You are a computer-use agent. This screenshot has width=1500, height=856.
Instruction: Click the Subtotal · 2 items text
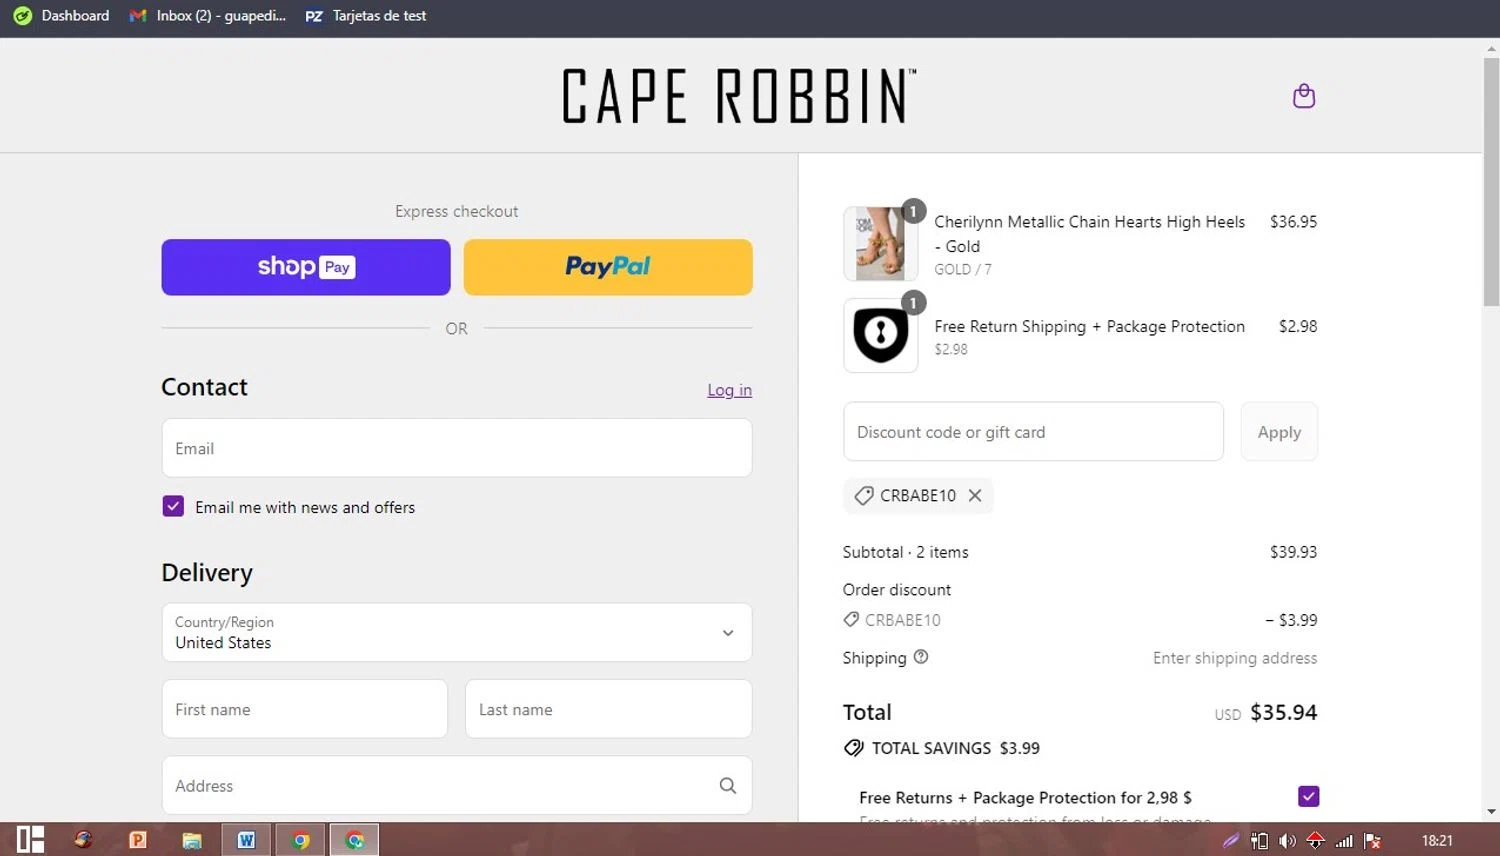pos(906,552)
